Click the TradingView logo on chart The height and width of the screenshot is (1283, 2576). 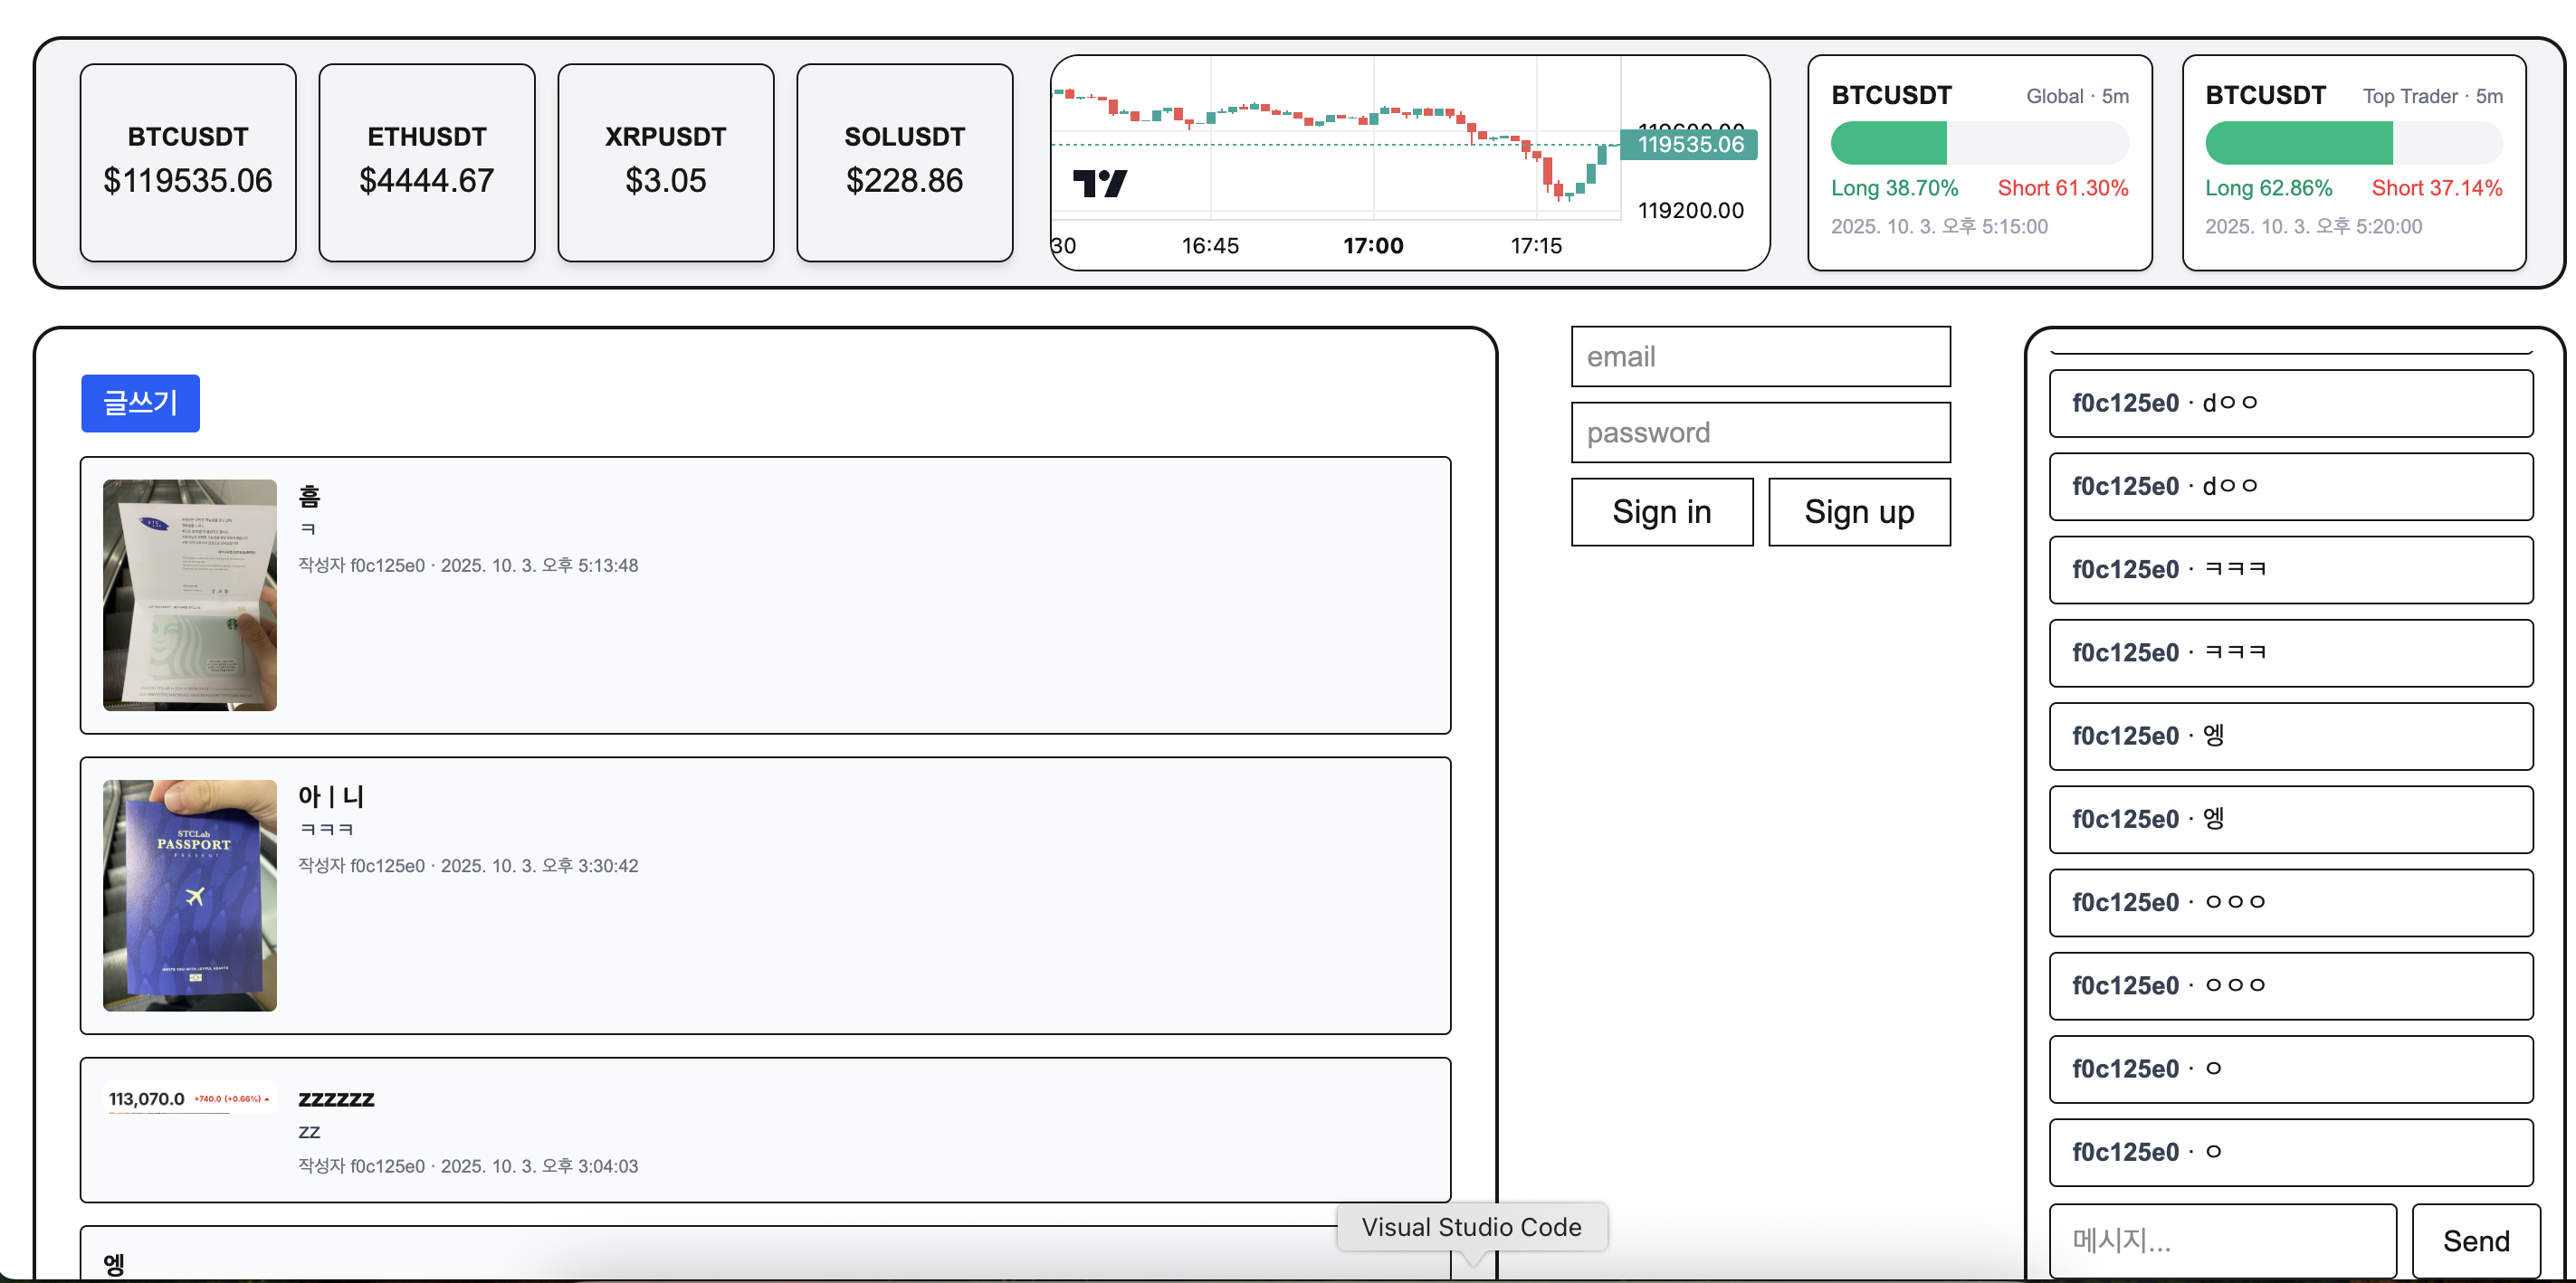point(1099,183)
